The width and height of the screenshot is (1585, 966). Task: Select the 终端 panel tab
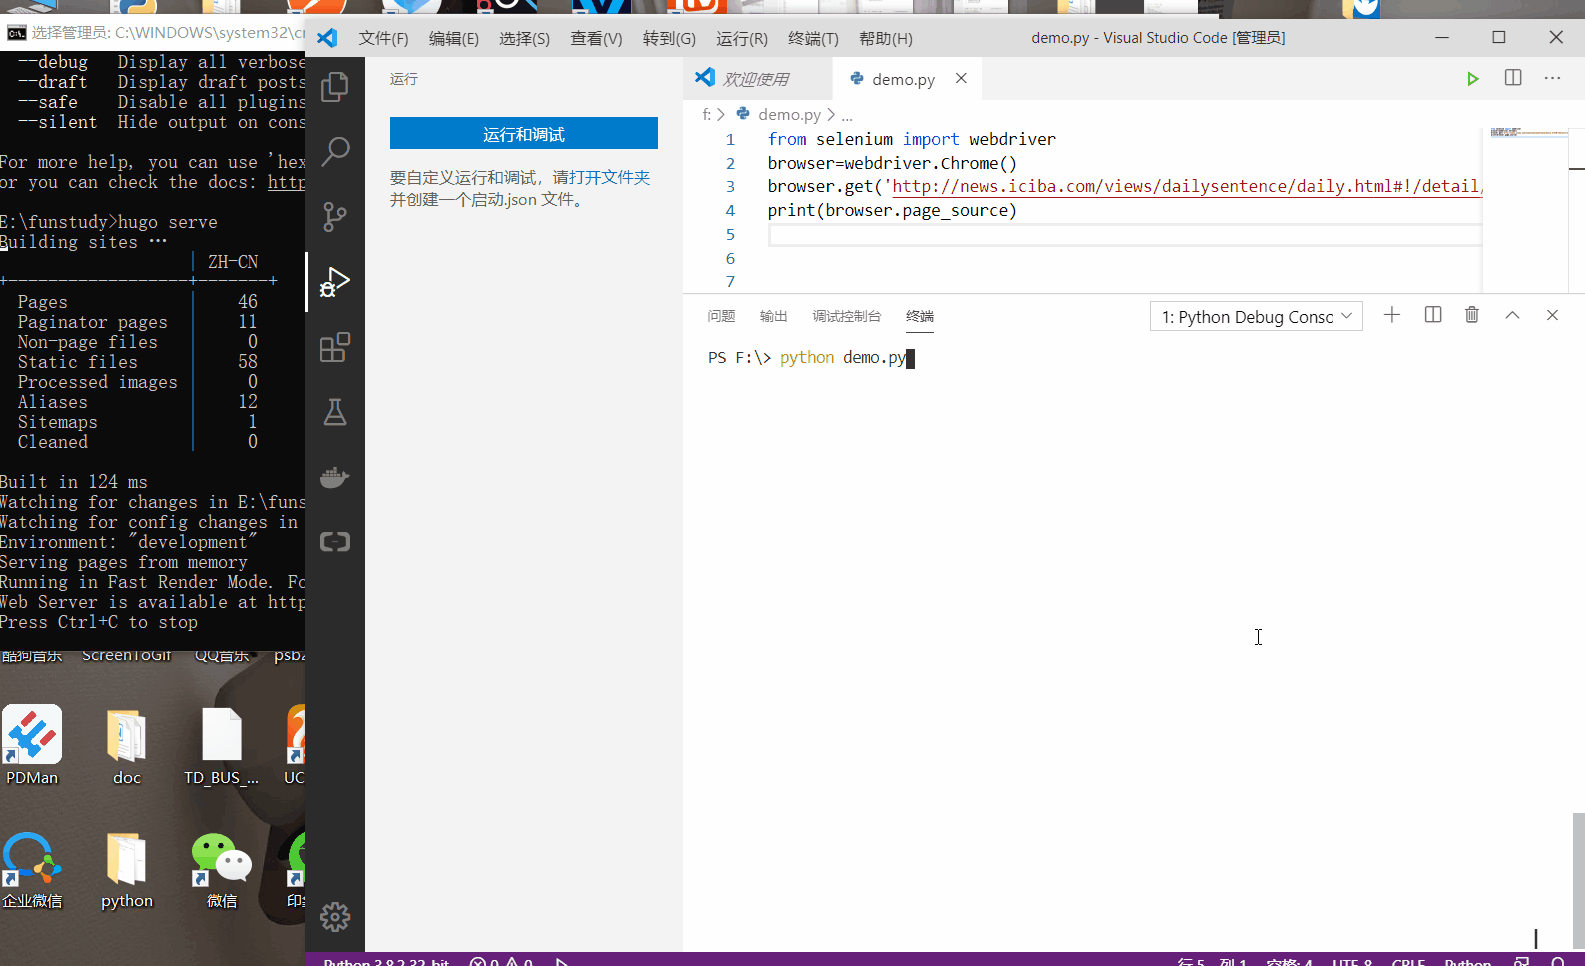(920, 316)
